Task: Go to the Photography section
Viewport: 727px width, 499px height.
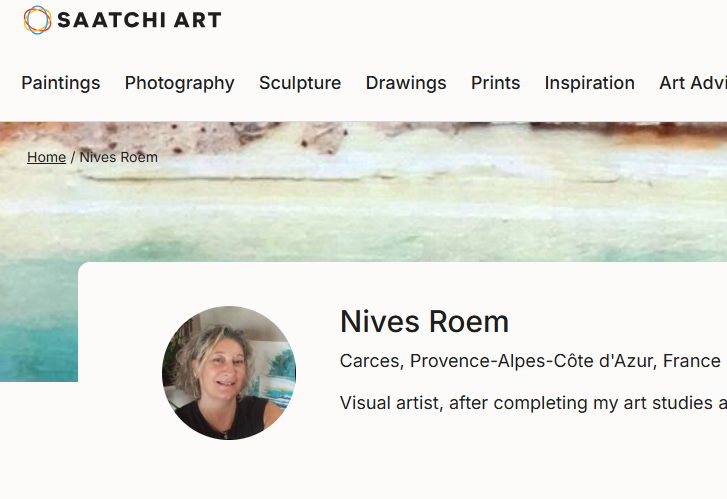Action: [x=179, y=83]
